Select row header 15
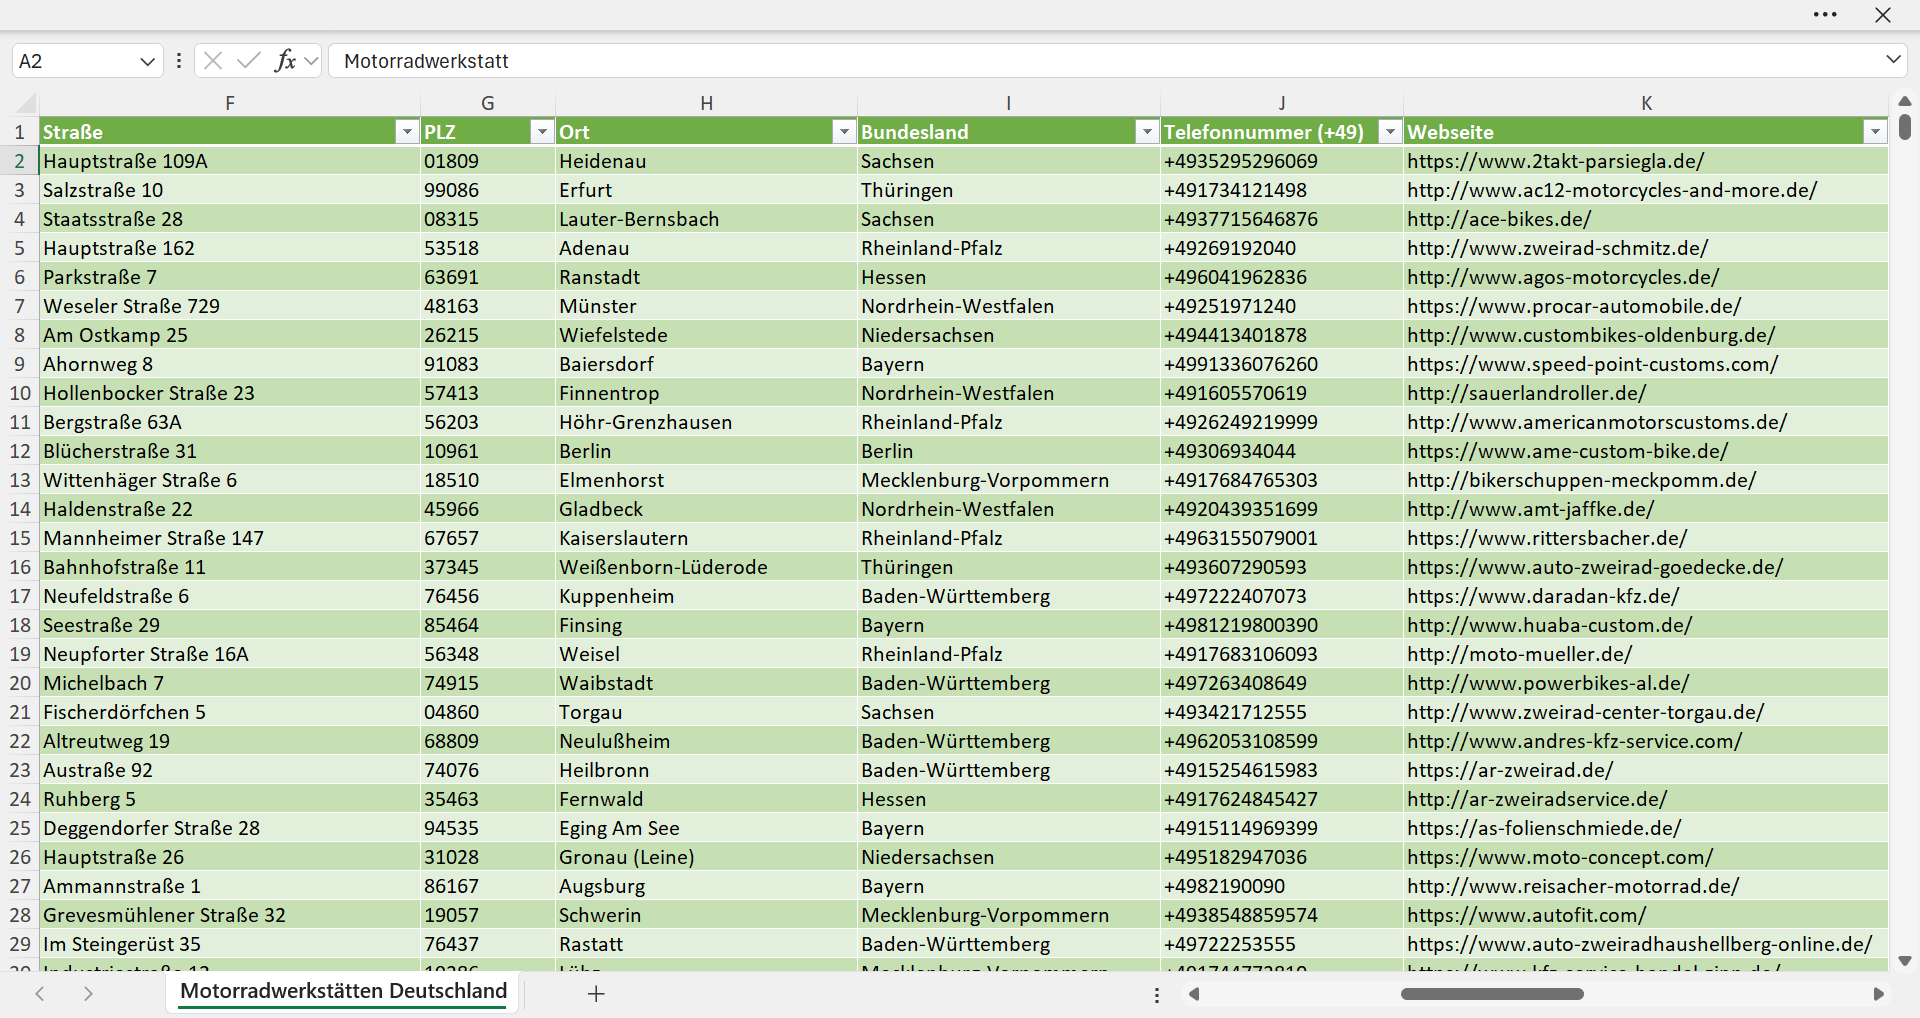 coord(19,538)
